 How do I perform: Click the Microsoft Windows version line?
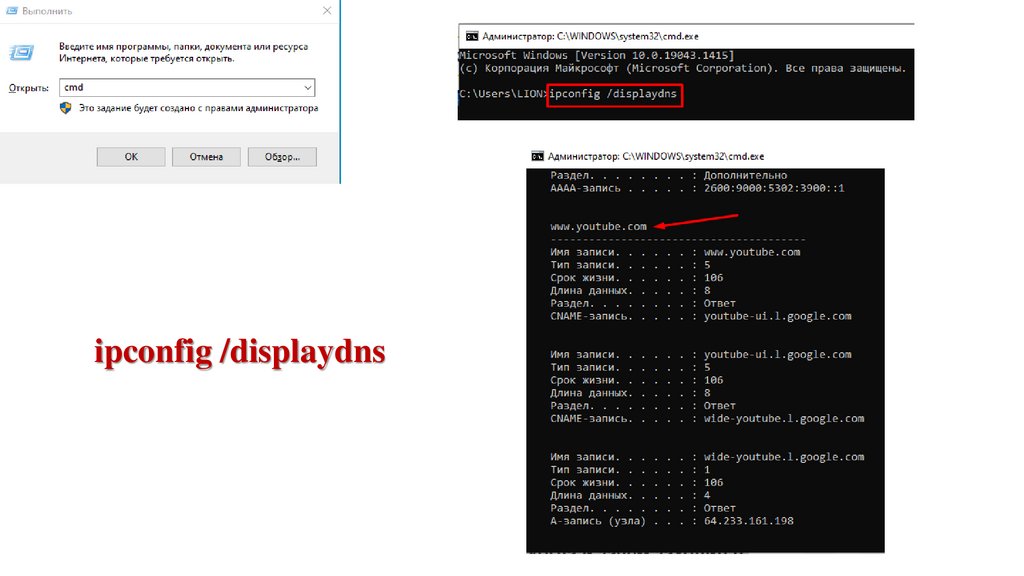(596, 56)
